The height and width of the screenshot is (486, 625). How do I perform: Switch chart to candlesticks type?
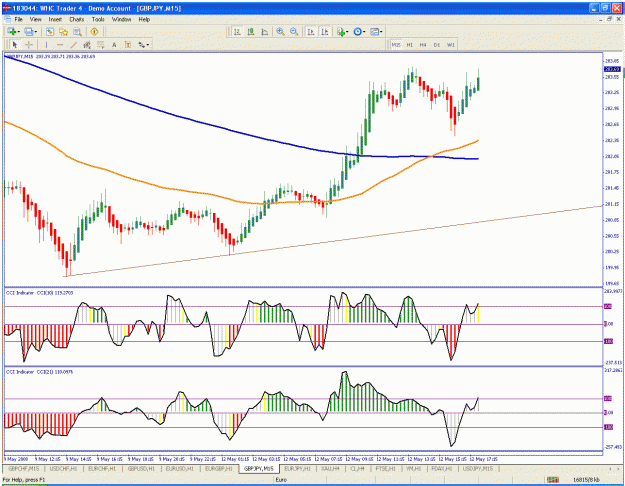251,31
